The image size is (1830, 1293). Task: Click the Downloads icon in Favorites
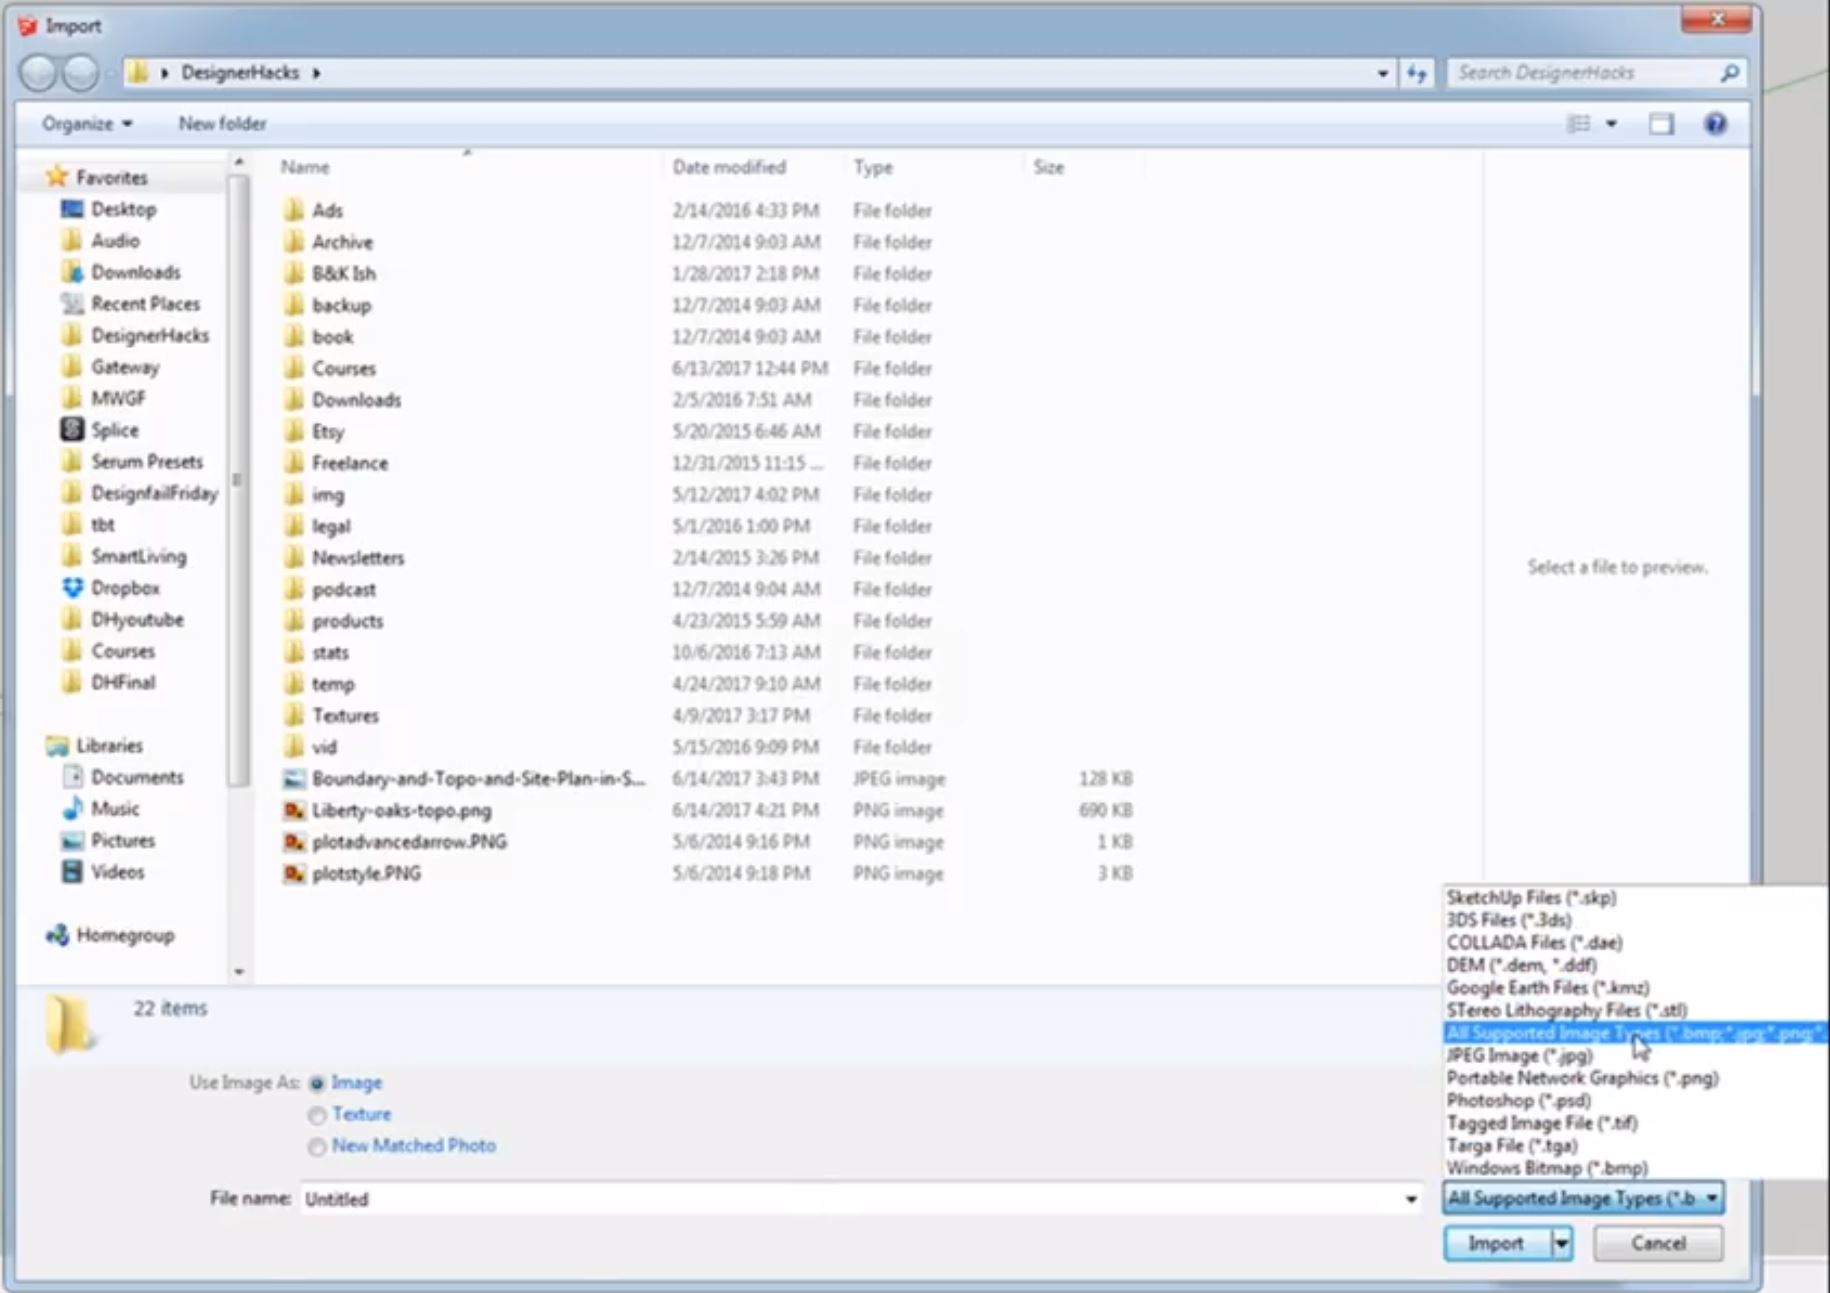click(72, 272)
